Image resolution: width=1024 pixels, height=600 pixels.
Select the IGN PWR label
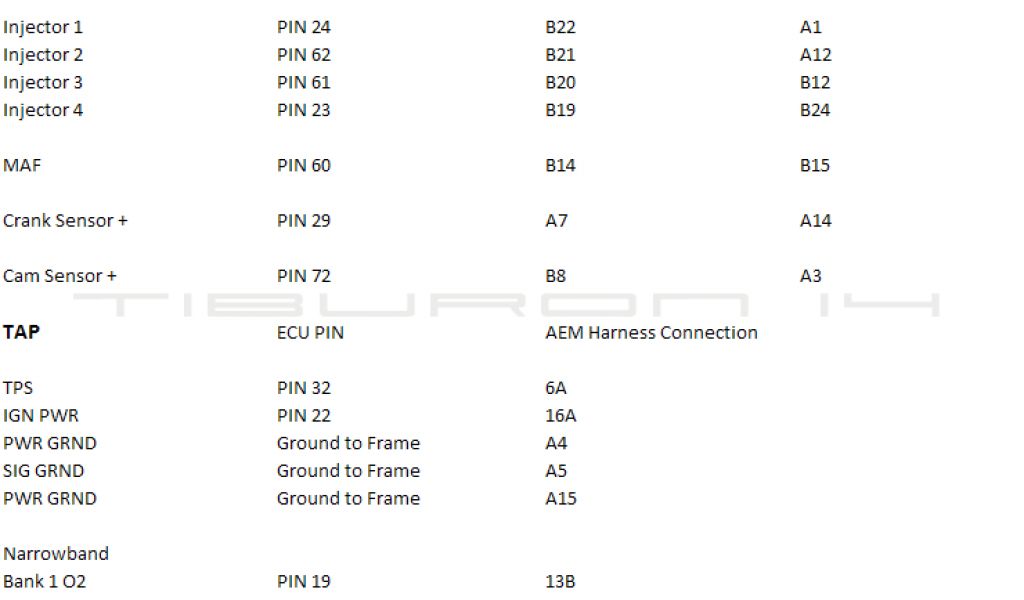tap(41, 415)
